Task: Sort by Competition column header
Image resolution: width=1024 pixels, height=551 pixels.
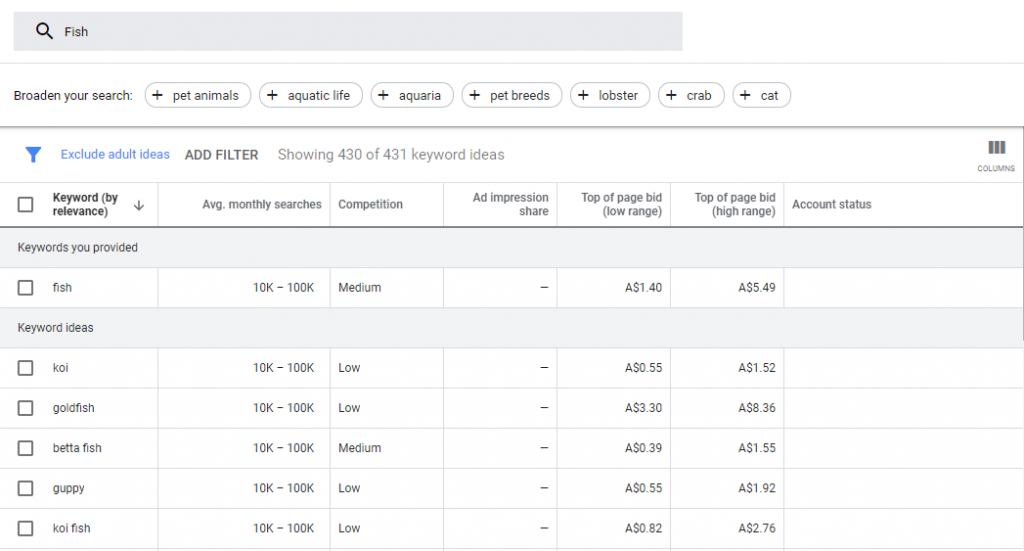Action: pyautogui.click(x=370, y=205)
